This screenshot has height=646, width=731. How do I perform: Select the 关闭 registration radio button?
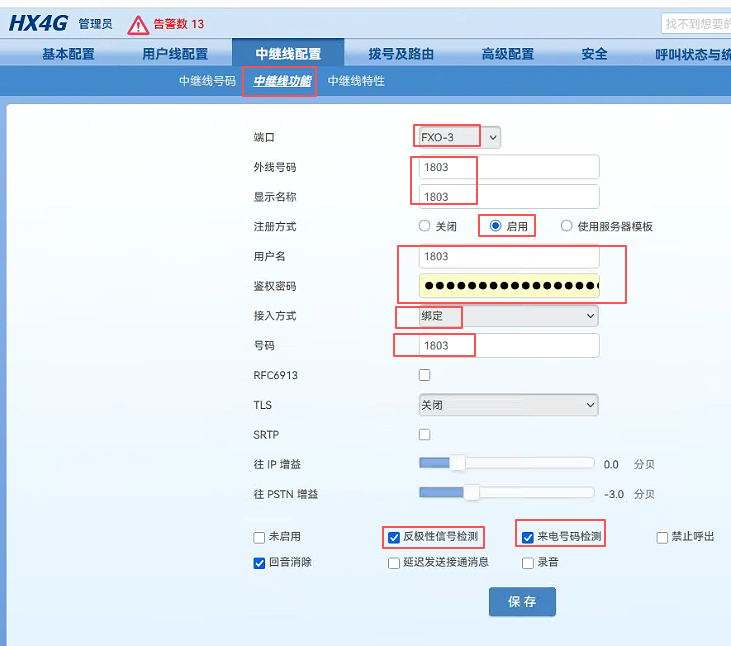pyautogui.click(x=424, y=226)
